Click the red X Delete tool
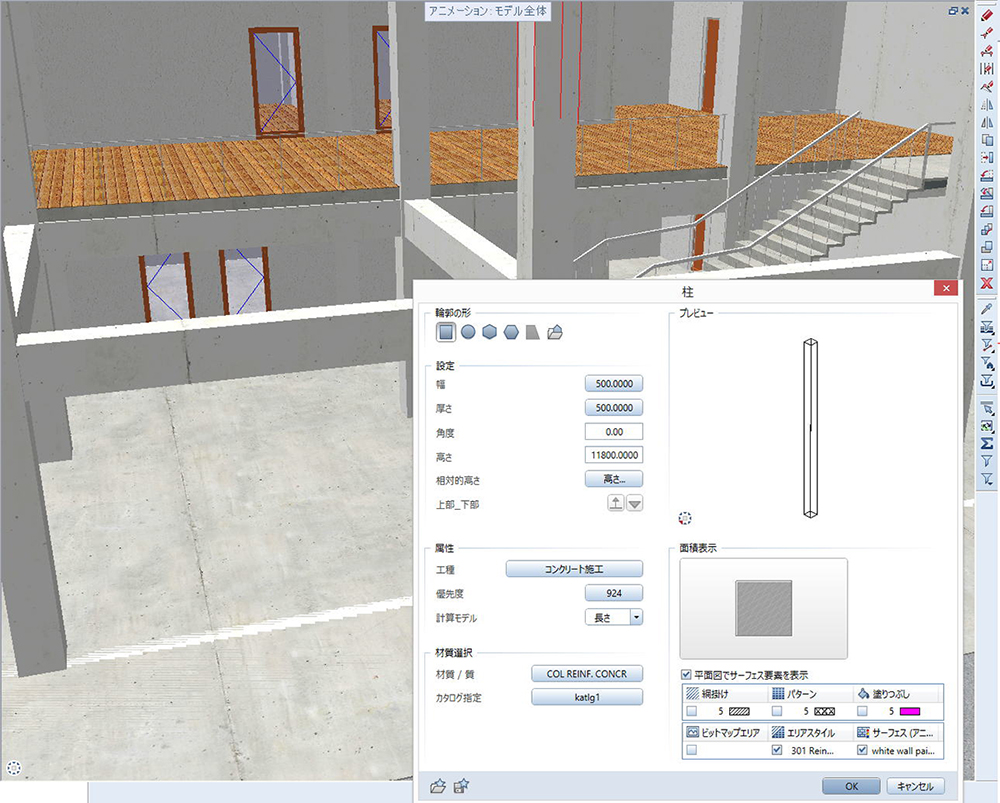 point(987,283)
